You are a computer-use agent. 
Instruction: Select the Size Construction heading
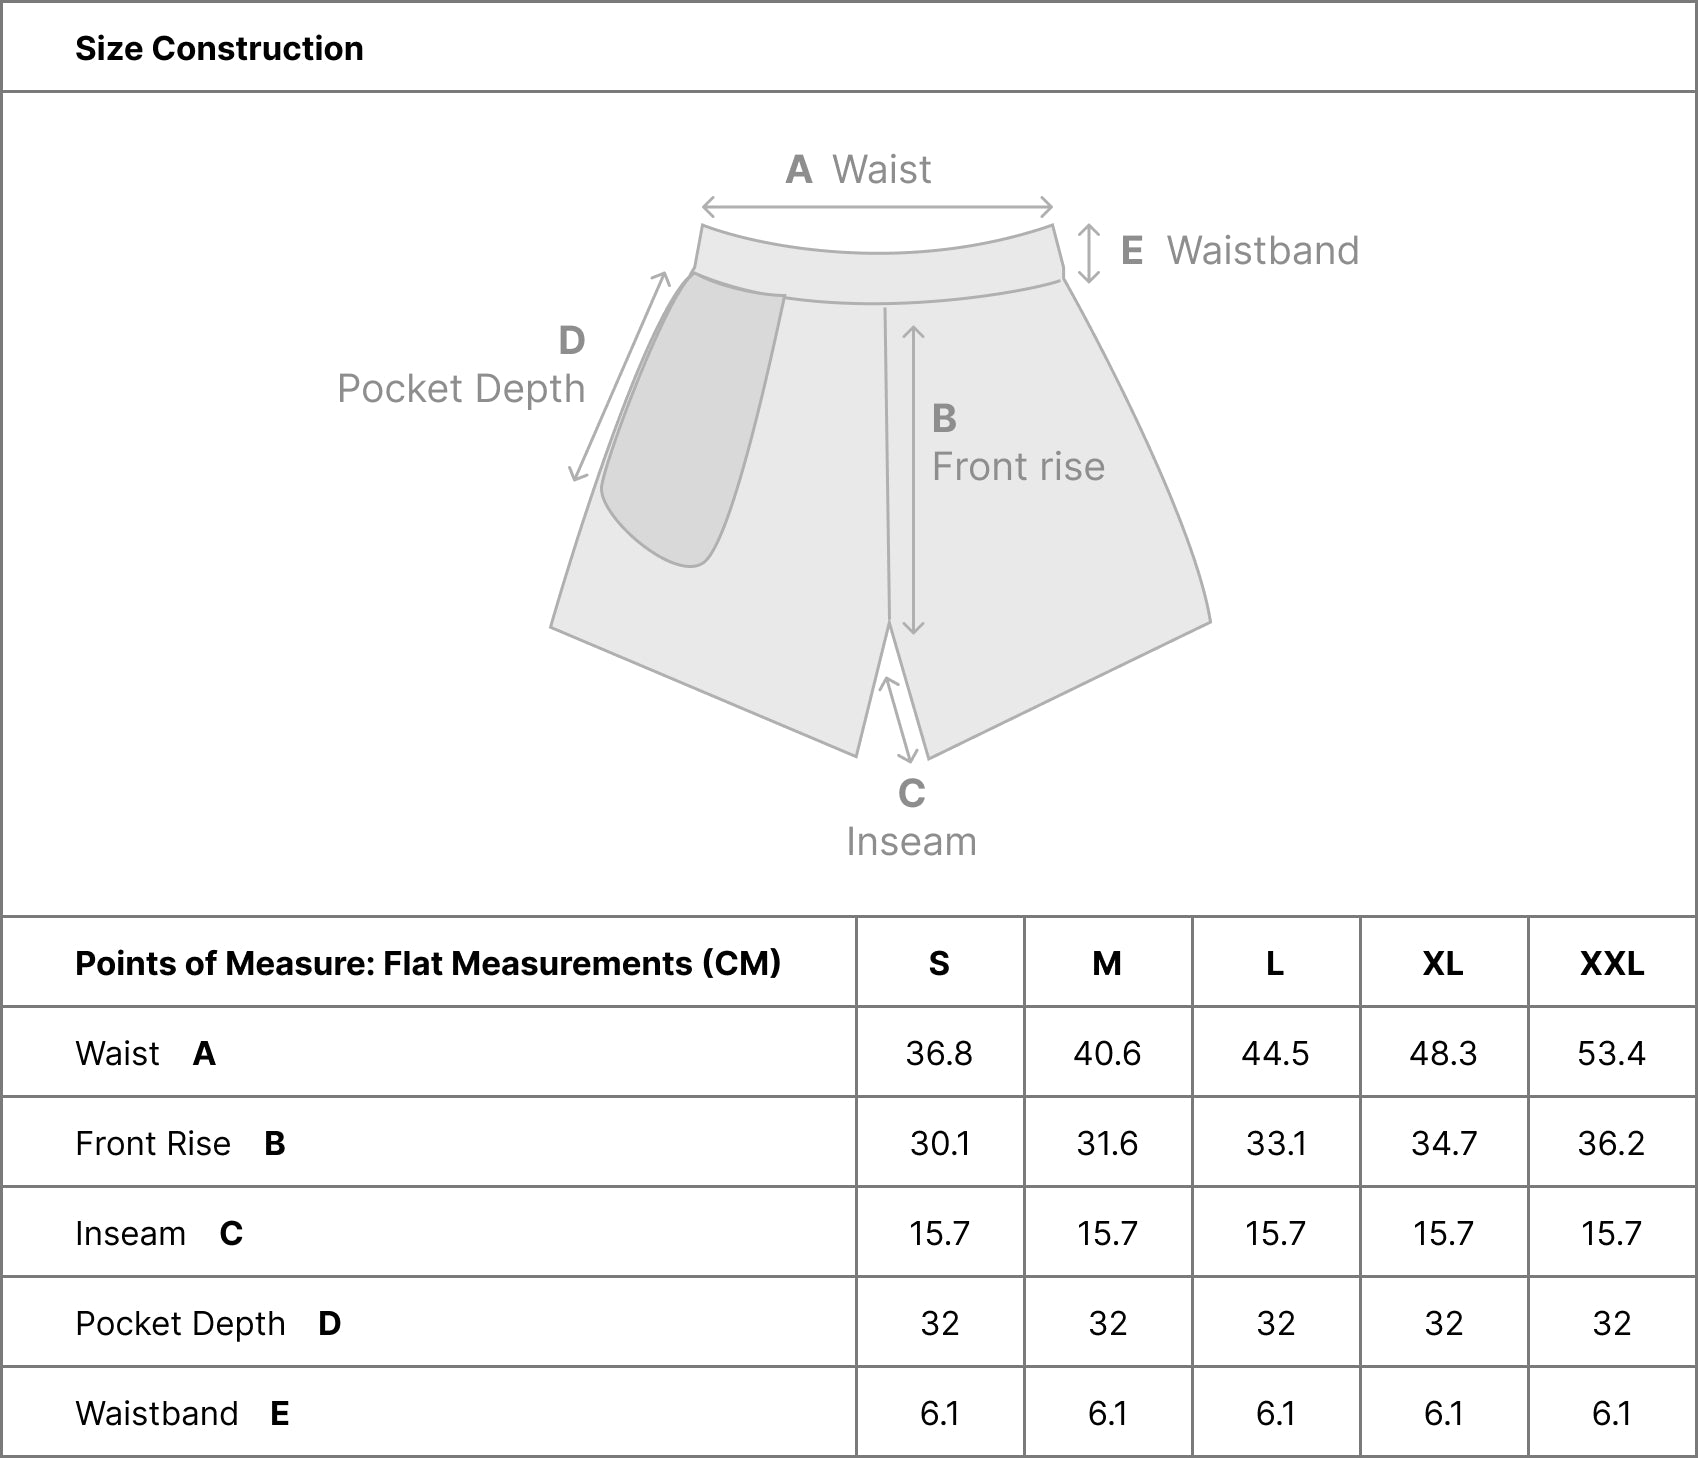[219, 48]
